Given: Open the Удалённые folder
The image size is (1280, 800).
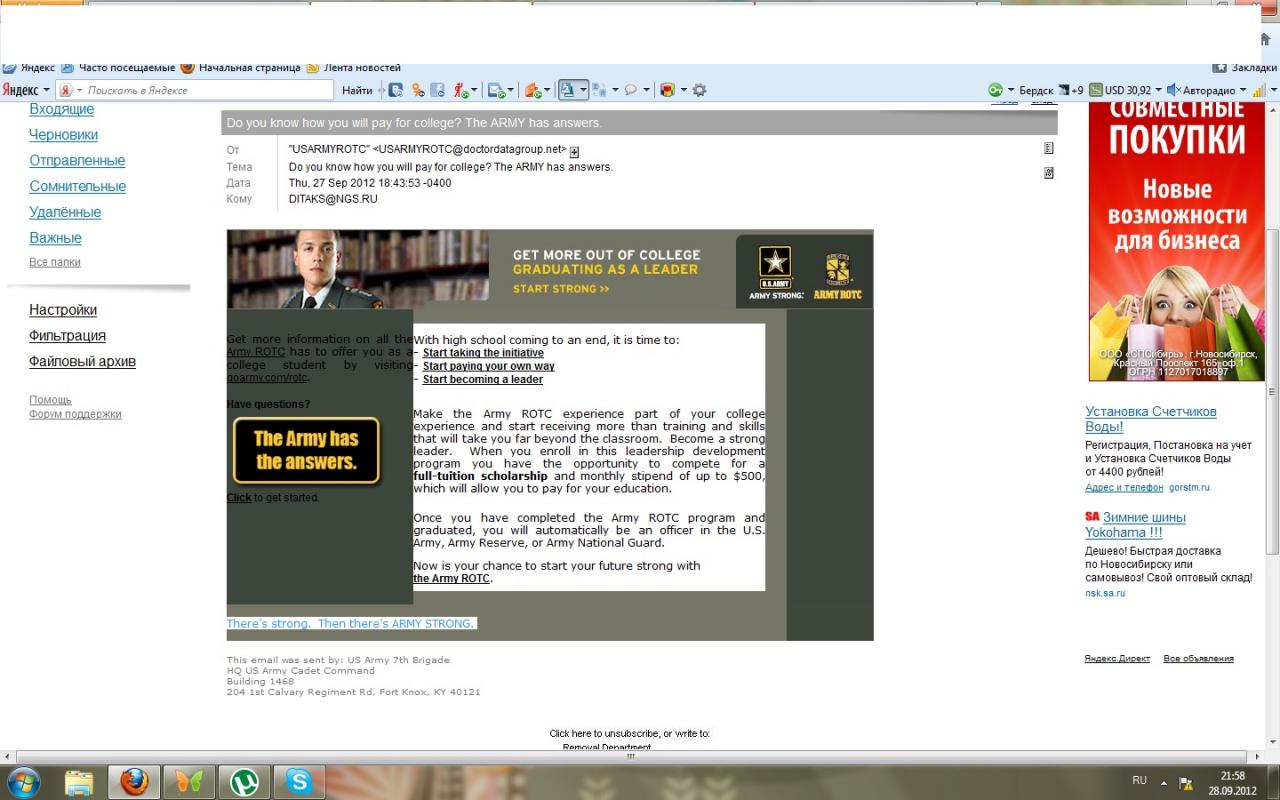Looking at the screenshot, I should click(65, 212).
